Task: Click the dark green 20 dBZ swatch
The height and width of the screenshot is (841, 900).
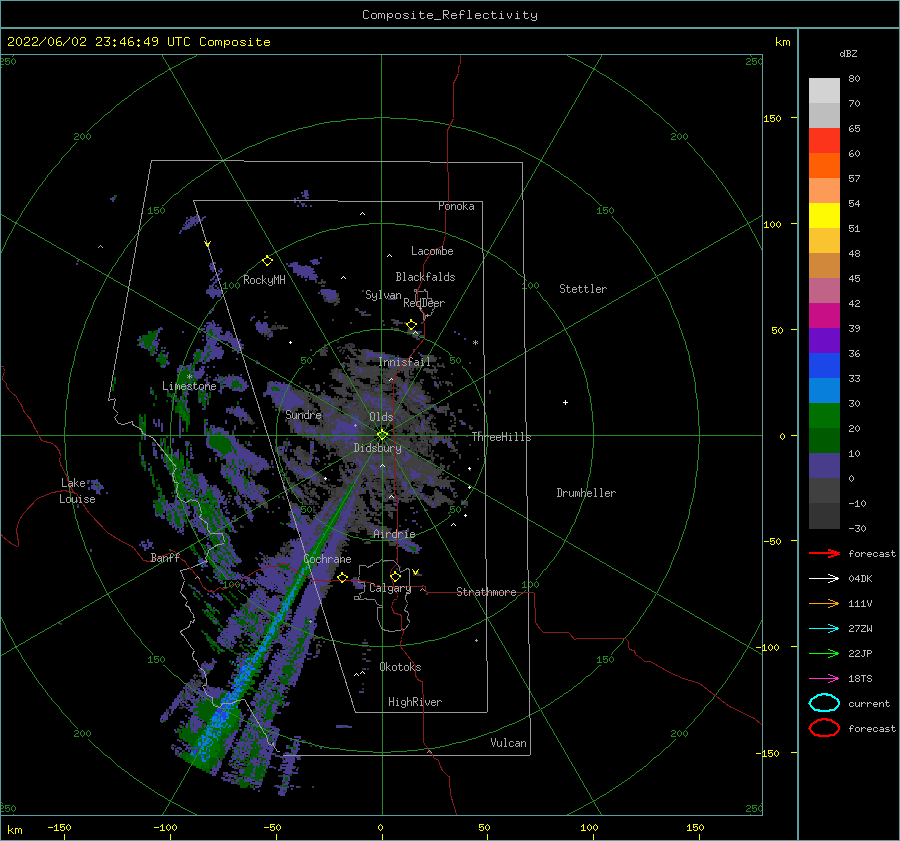Action: pyautogui.click(x=824, y=440)
